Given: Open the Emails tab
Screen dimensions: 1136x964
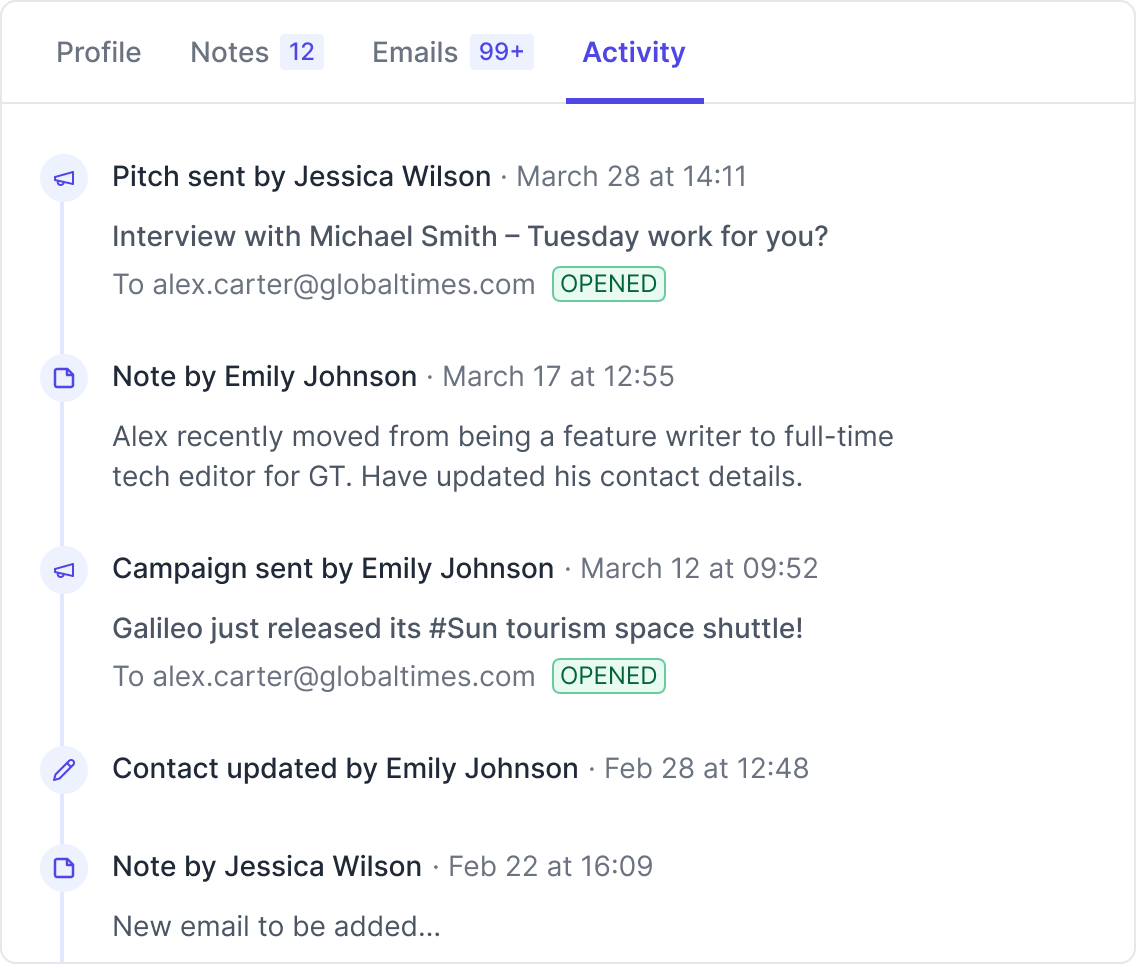Looking at the screenshot, I should (414, 52).
